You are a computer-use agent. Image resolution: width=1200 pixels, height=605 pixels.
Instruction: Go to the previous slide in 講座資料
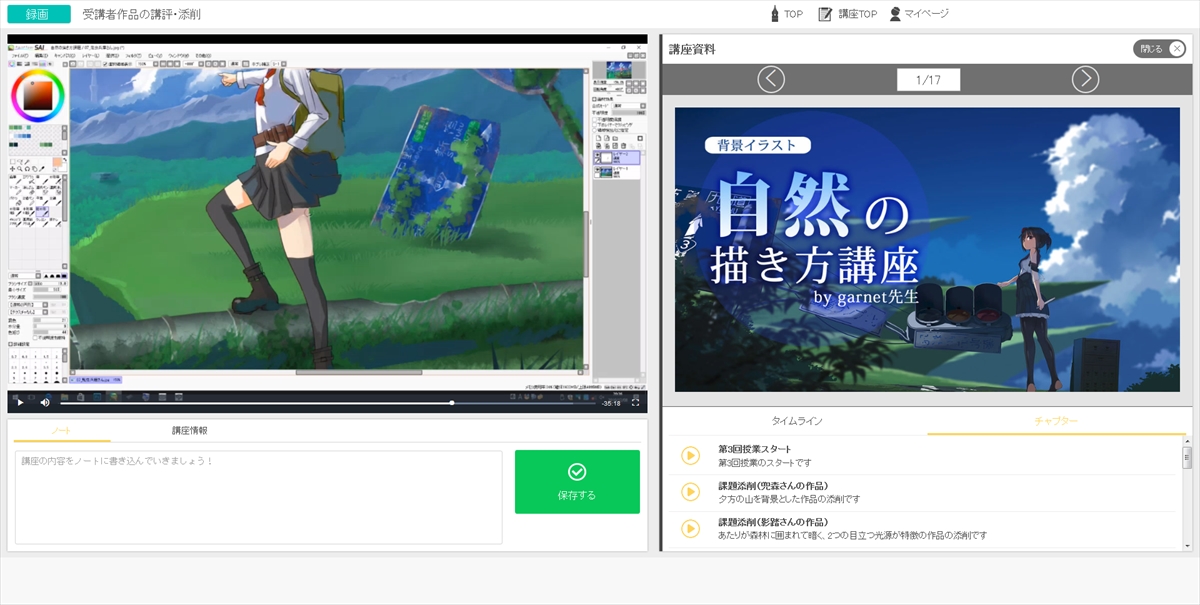(771, 79)
